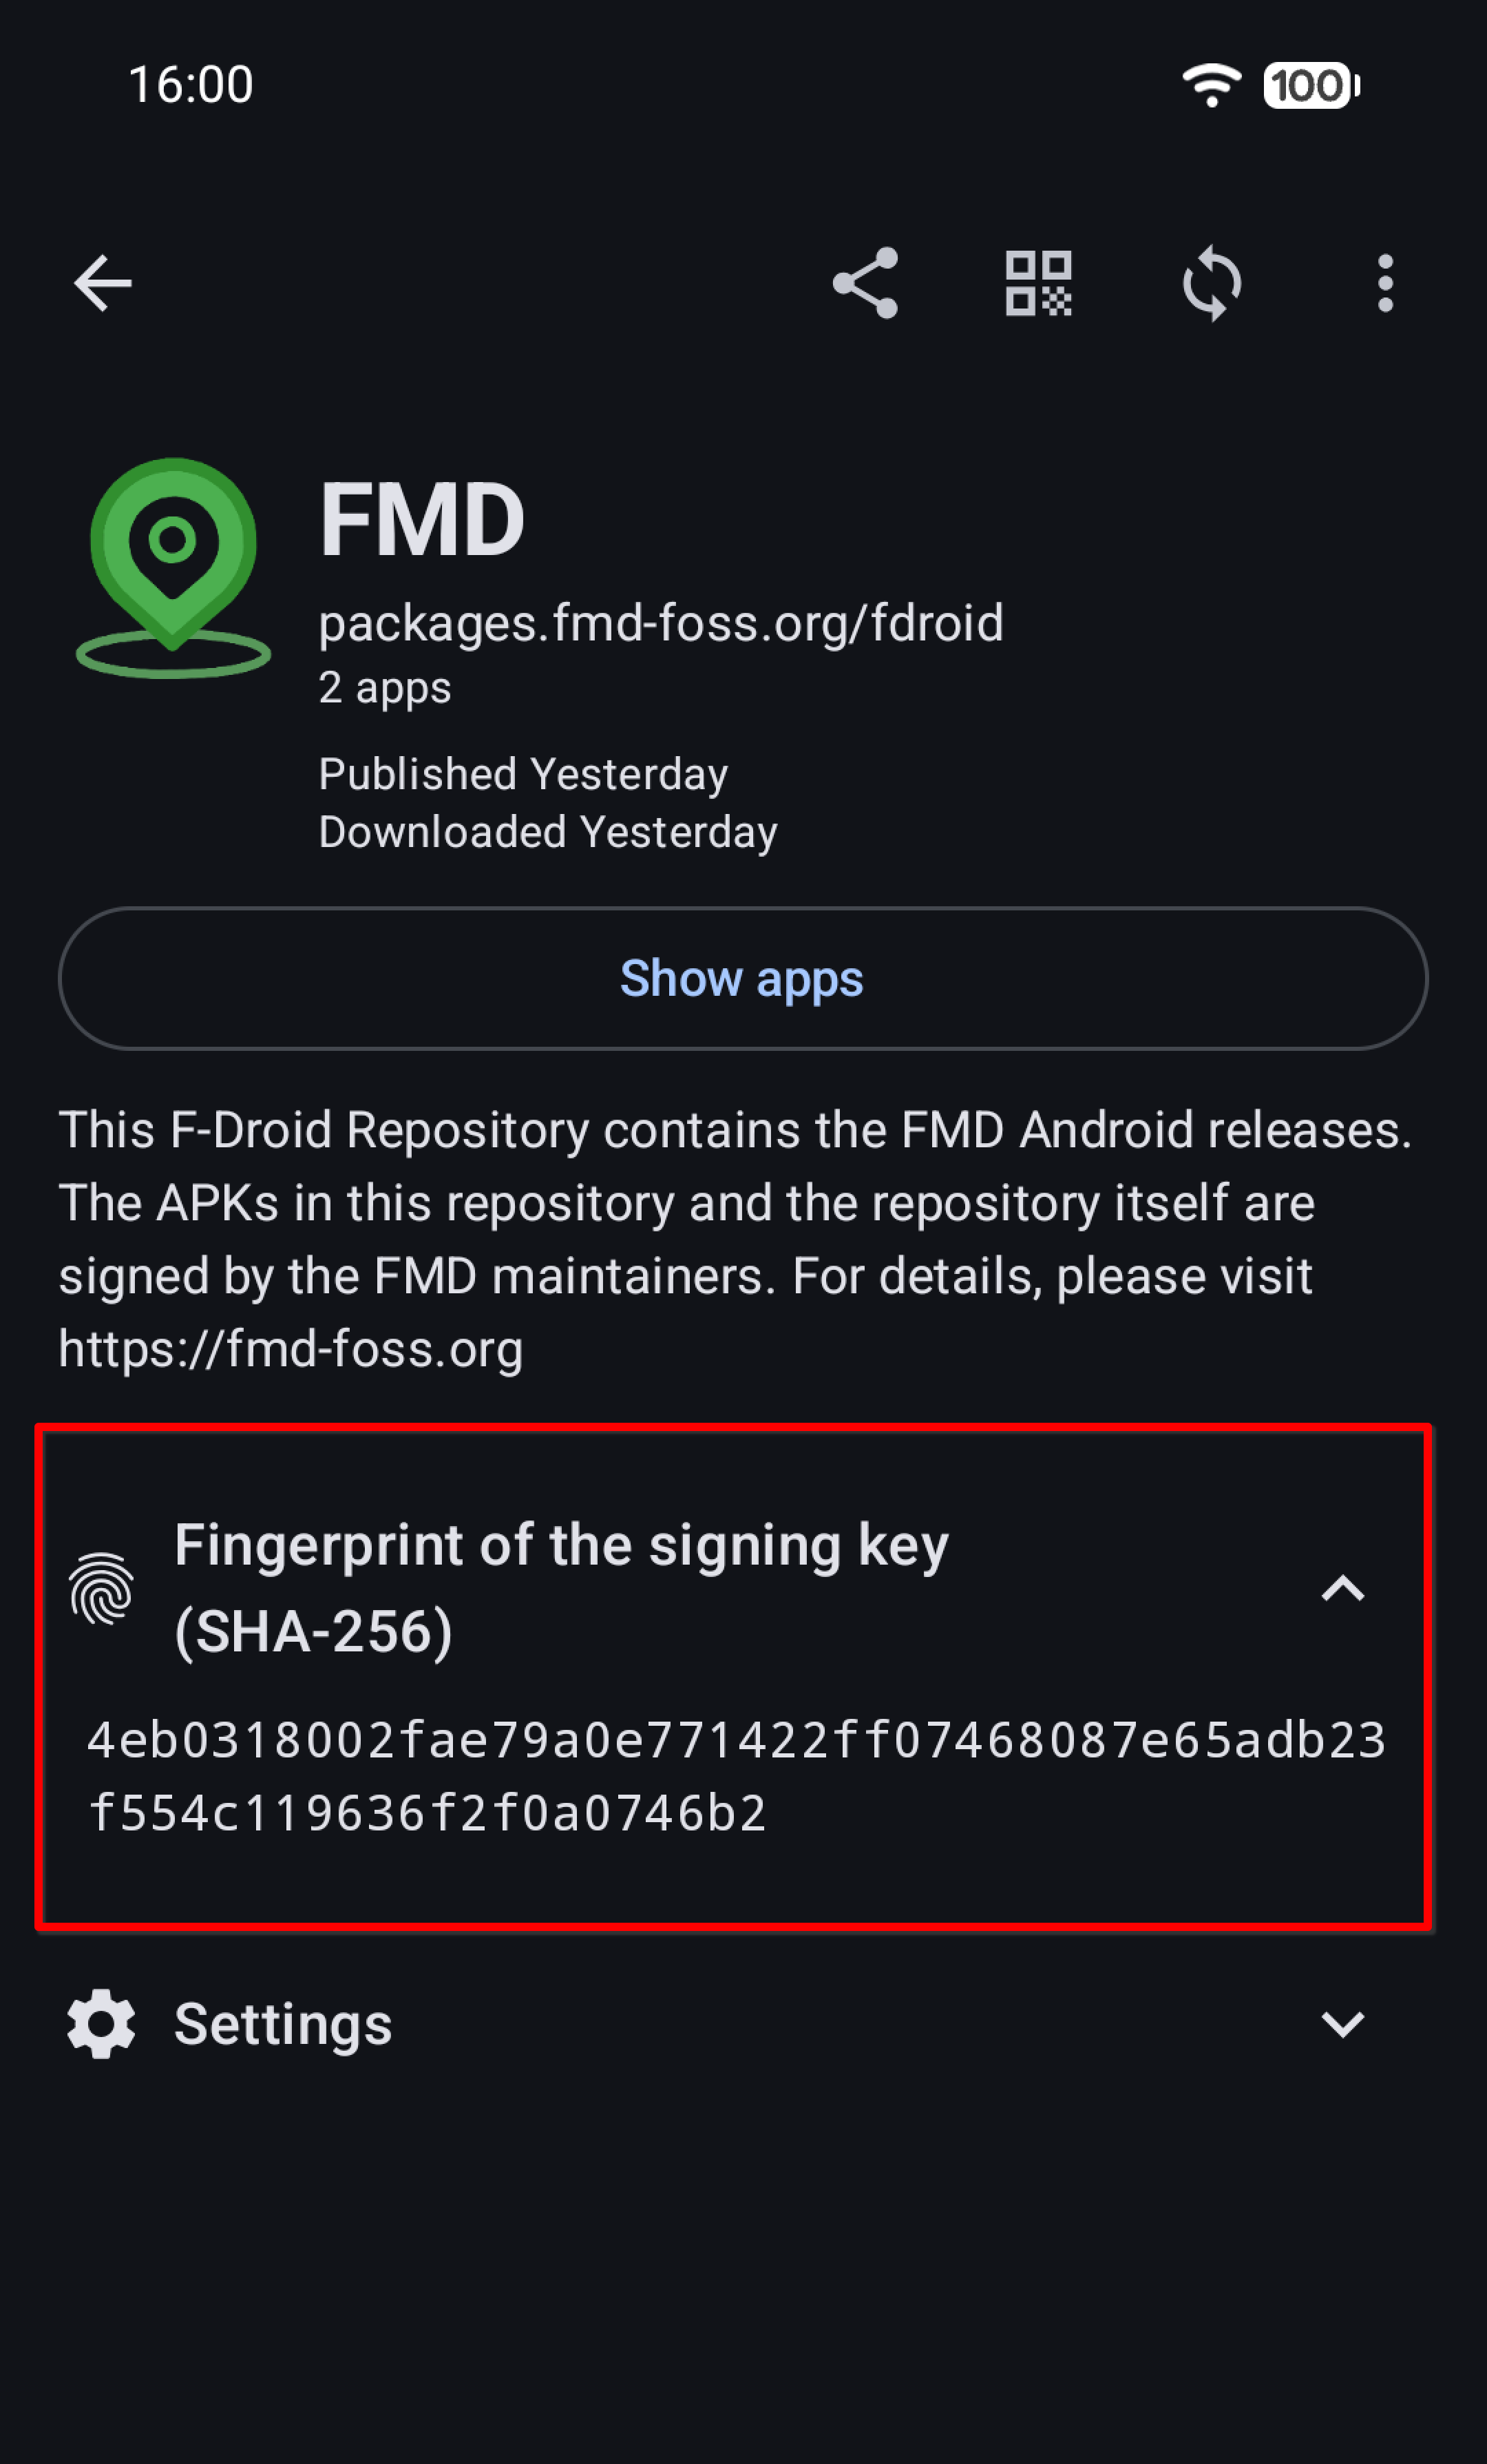This screenshot has width=1487, height=2464.
Task: Open the https://fmd-foss.org link
Action: click(x=290, y=1349)
